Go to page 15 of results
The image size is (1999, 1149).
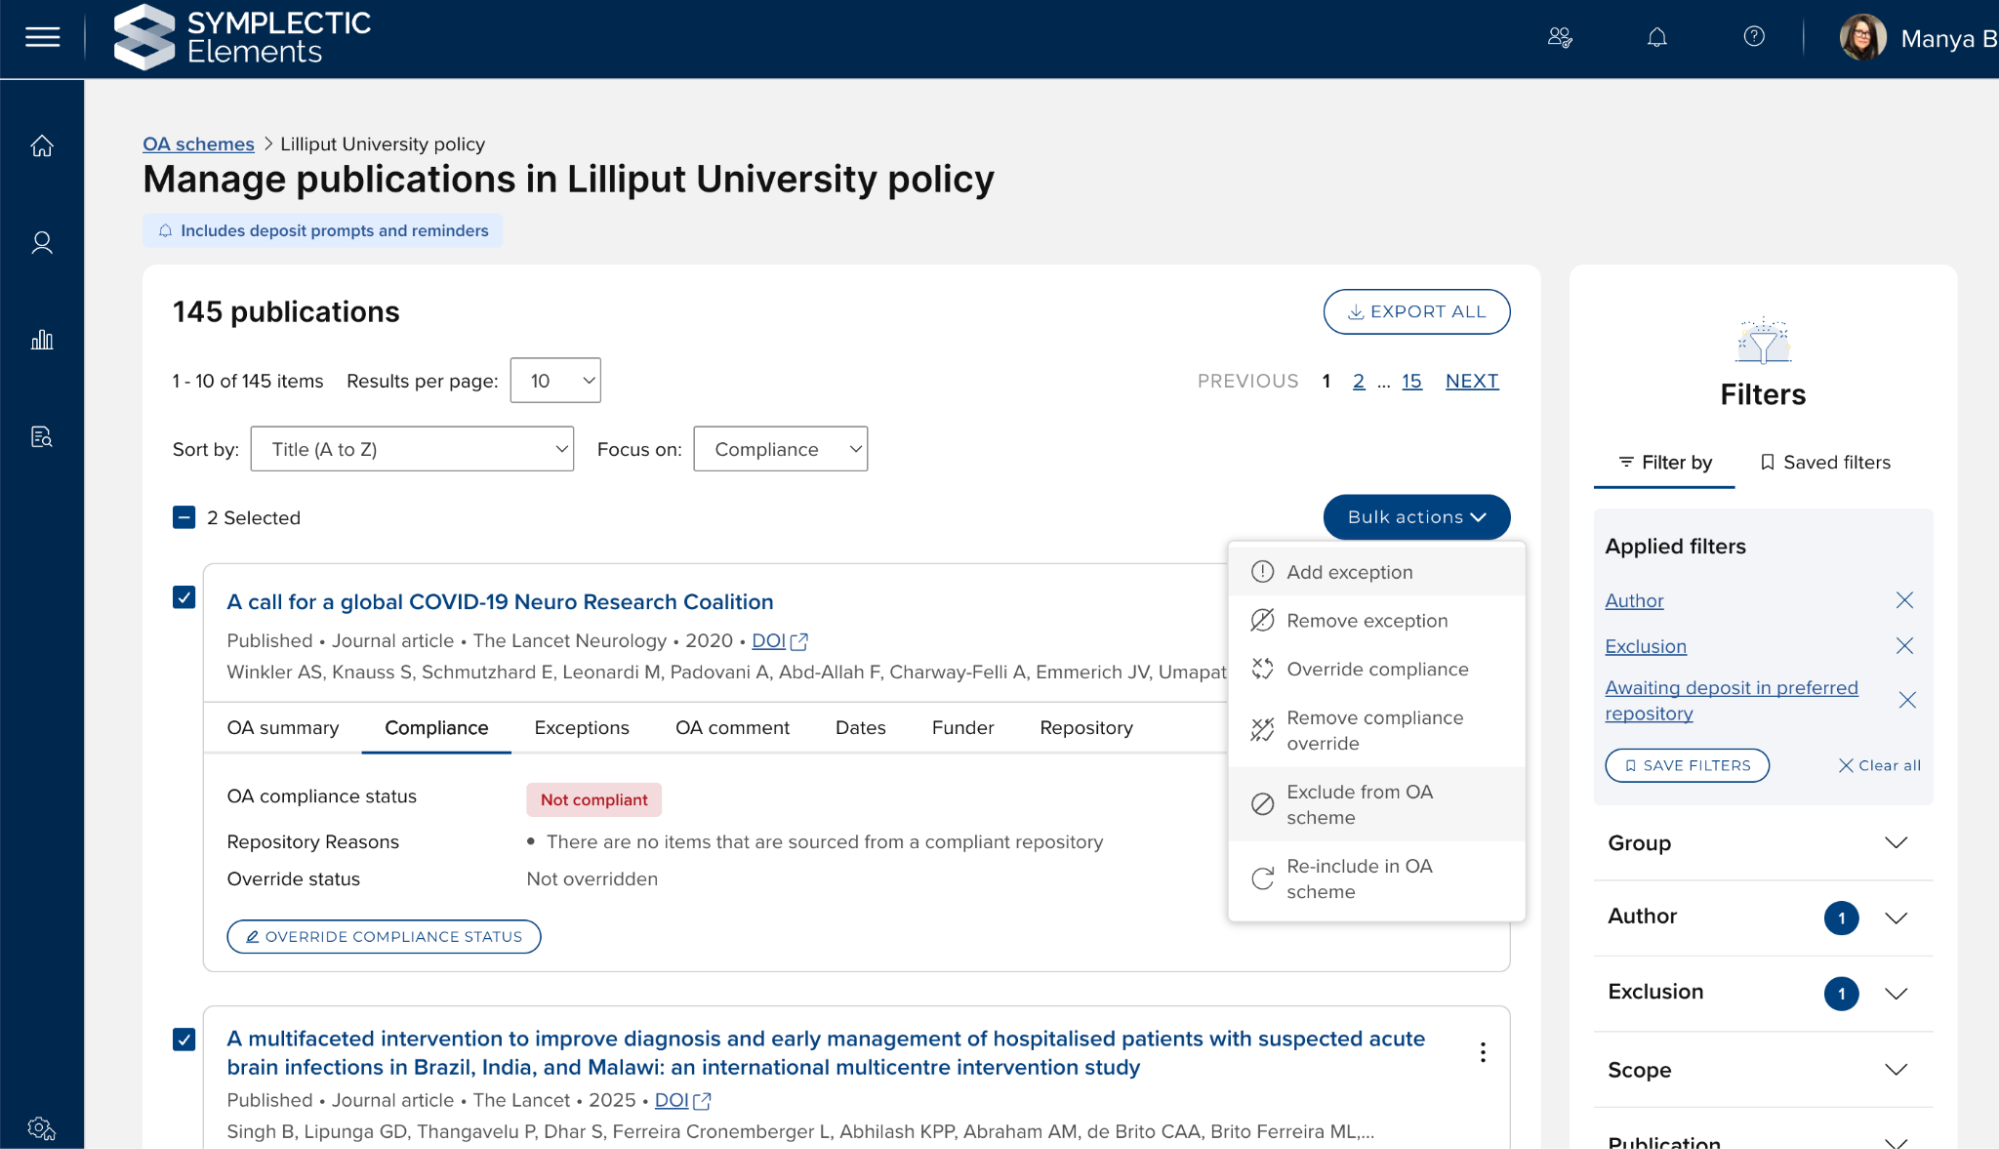[x=1411, y=381]
